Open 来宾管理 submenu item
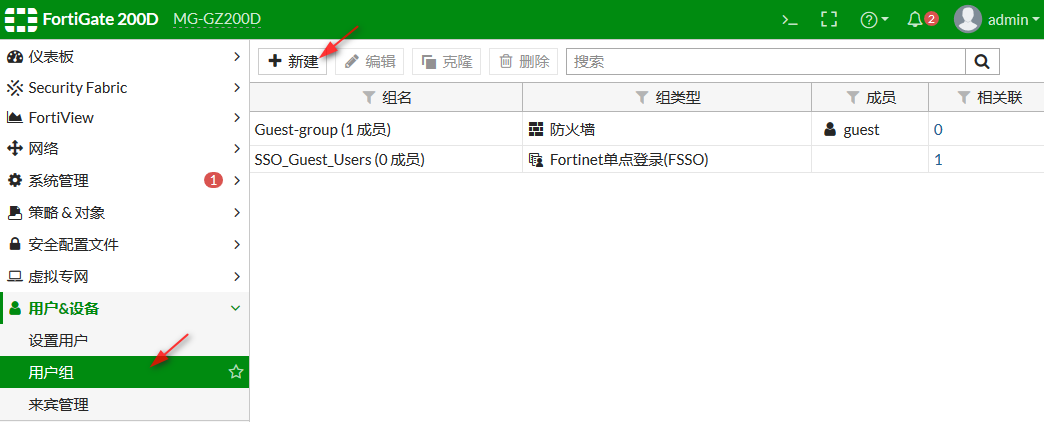This screenshot has width=1044, height=422. [x=125, y=404]
